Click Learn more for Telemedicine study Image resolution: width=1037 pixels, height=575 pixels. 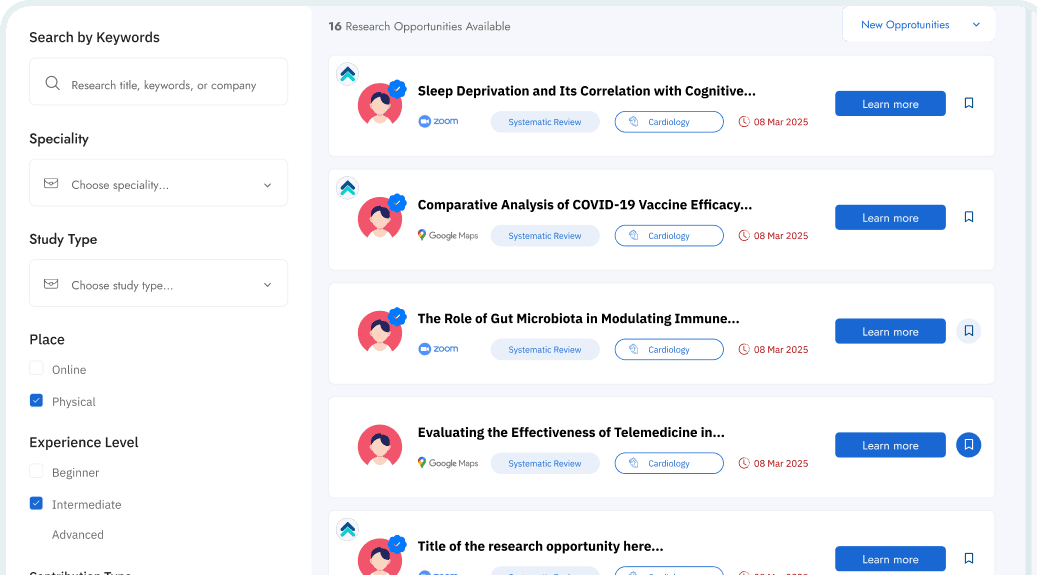tap(890, 446)
